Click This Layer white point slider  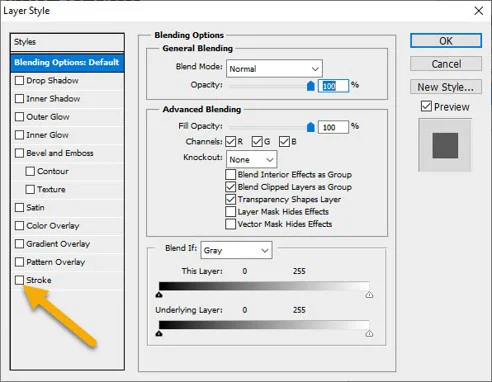369,295
